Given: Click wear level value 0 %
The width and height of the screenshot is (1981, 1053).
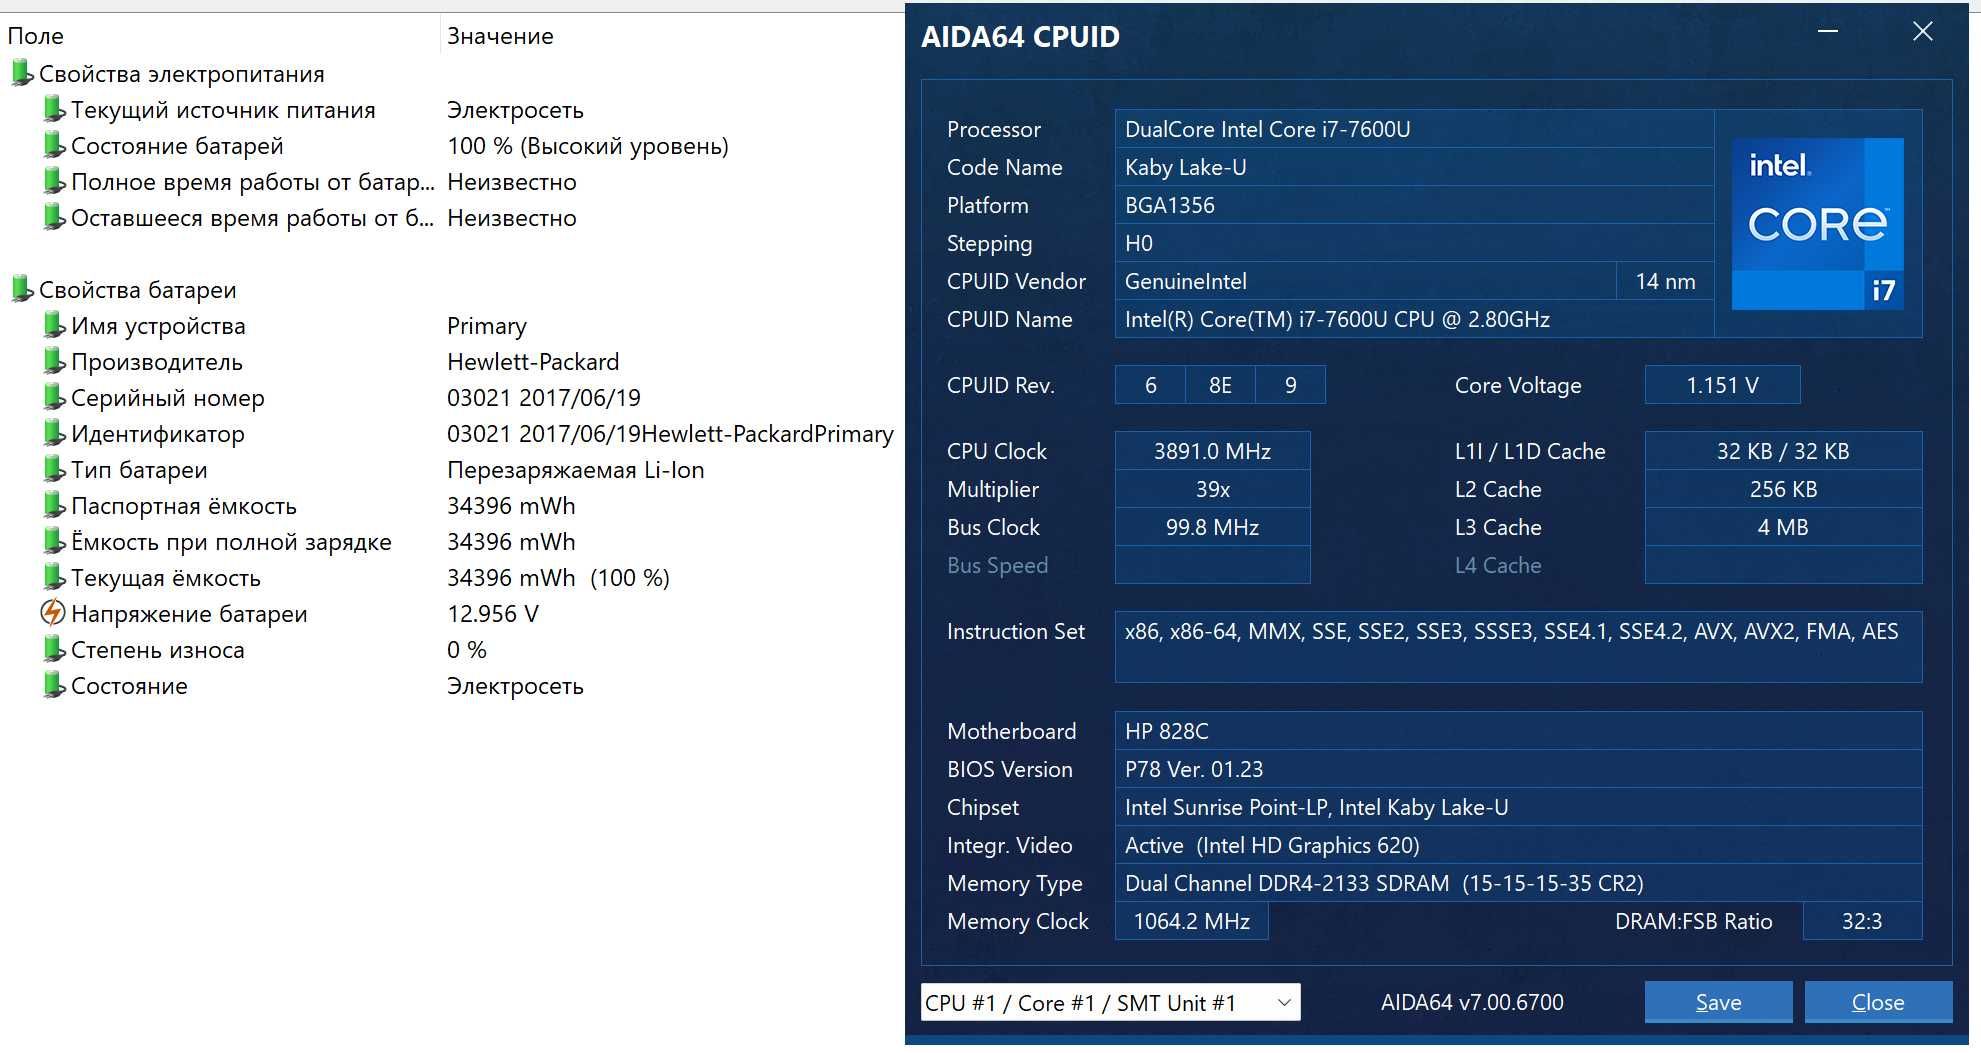Looking at the screenshot, I should point(467,650).
